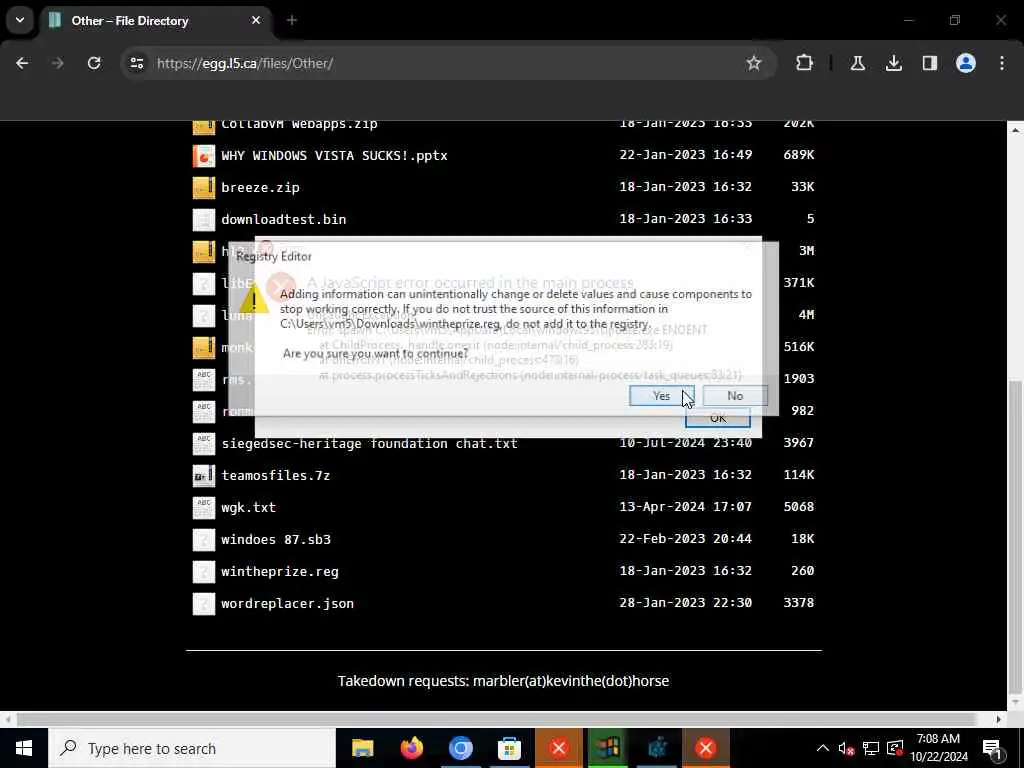Open site information icon in address bar
This screenshot has width=1024, height=768.
point(136,63)
